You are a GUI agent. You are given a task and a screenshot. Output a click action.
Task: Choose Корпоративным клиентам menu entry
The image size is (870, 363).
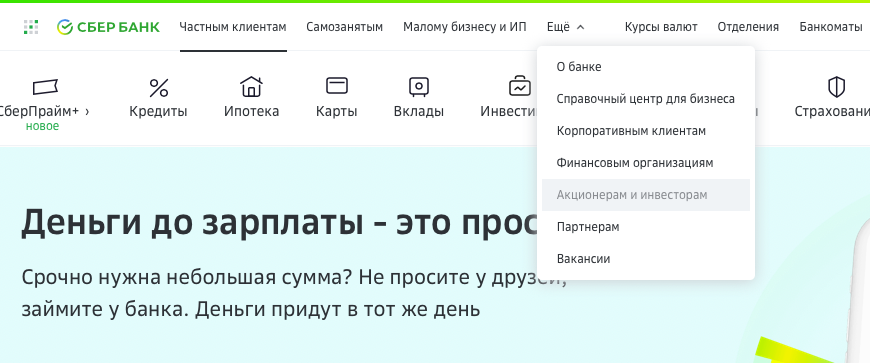coord(646,131)
